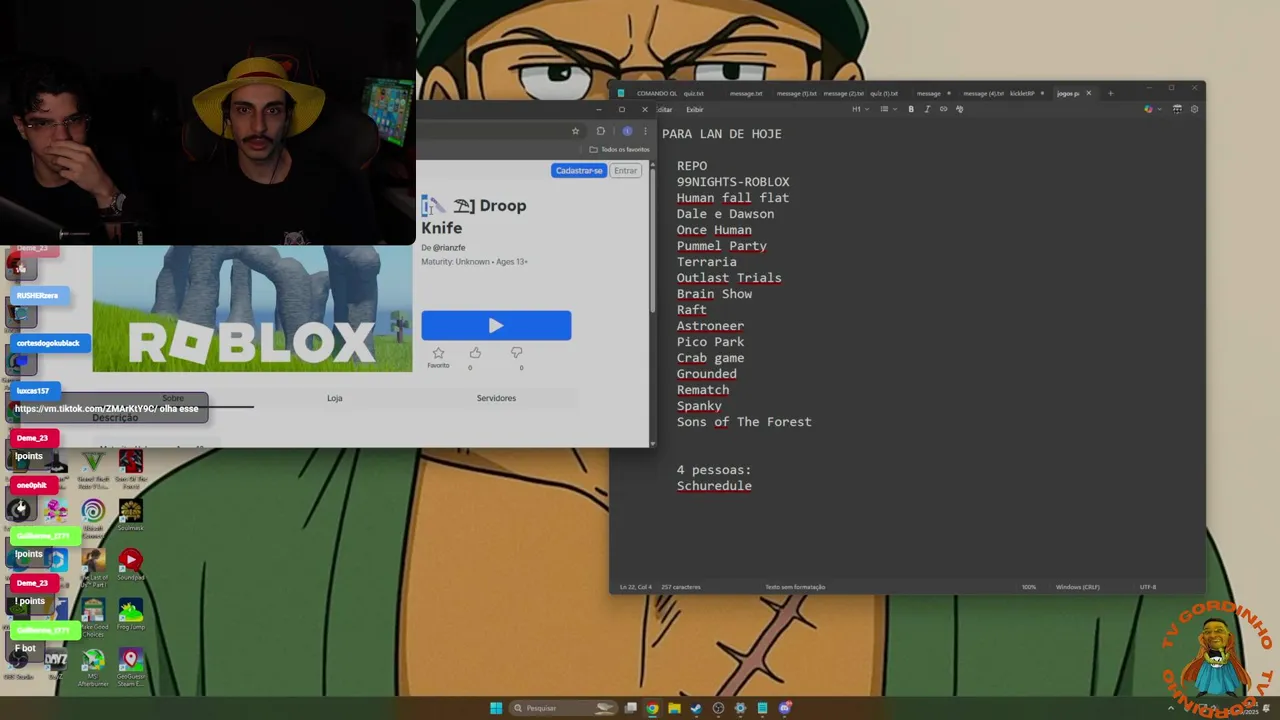Click the blue Play button on Roblox page

496,325
